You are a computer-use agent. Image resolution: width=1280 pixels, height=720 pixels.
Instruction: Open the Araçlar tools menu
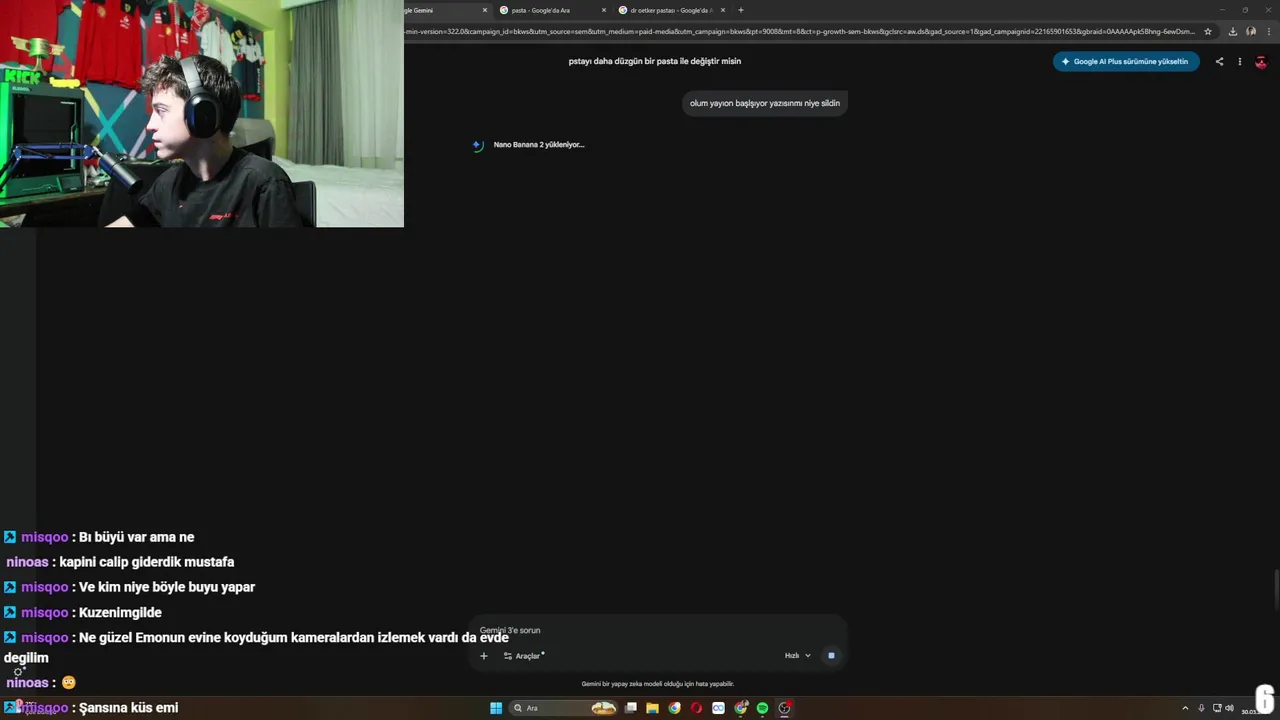(524, 656)
